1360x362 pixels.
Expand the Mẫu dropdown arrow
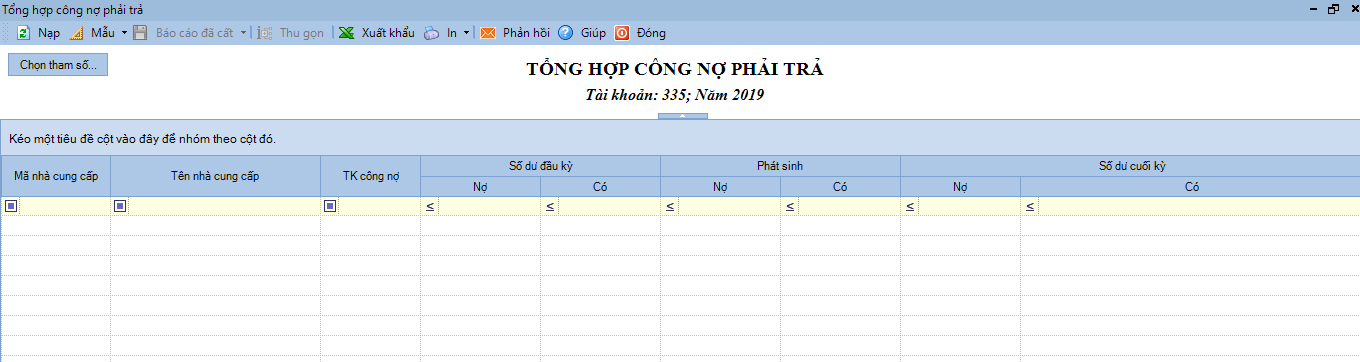pos(124,33)
